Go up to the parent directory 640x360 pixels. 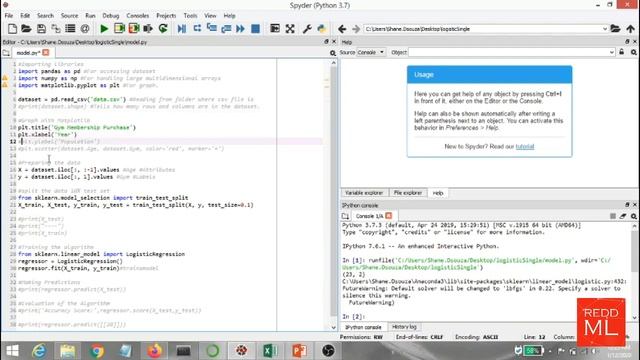coord(631,29)
